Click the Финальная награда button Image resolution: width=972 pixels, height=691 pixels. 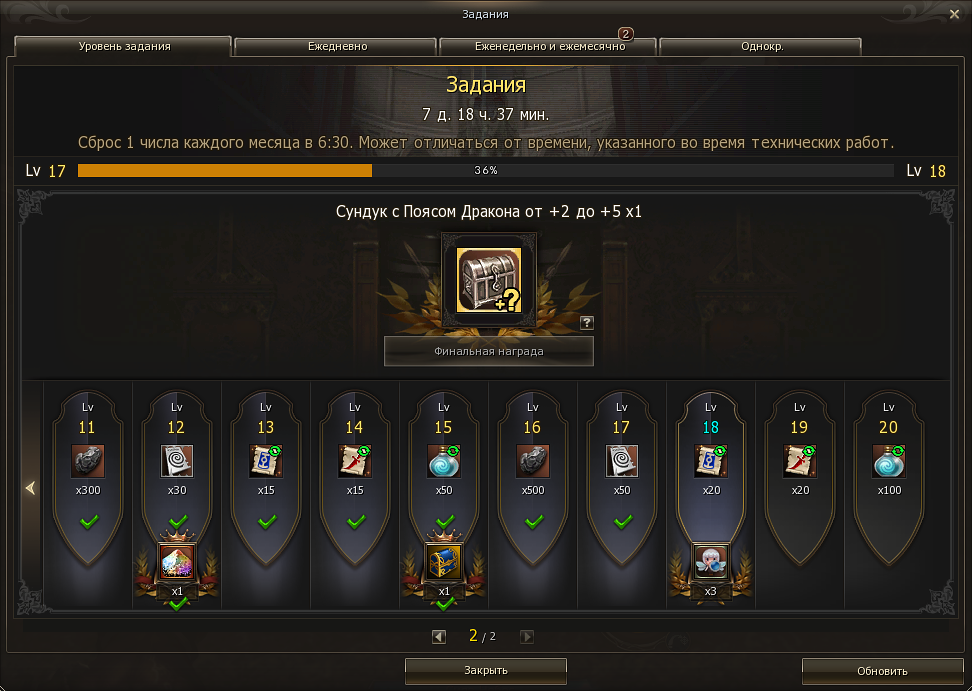coord(488,351)
